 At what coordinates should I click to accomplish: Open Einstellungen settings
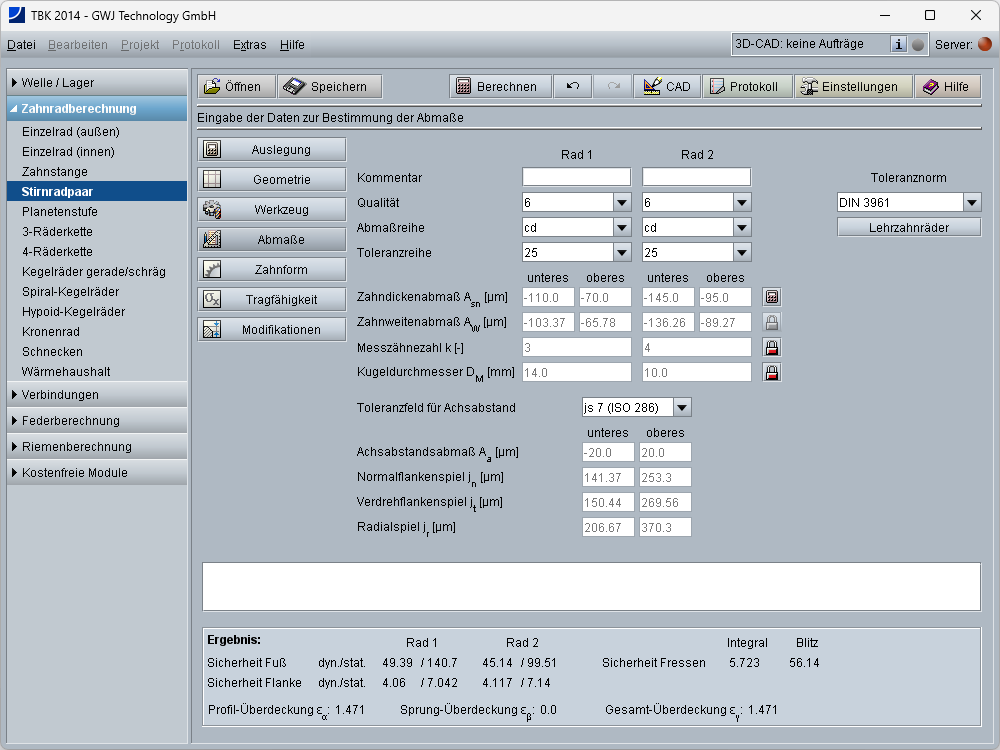[853, 87]
